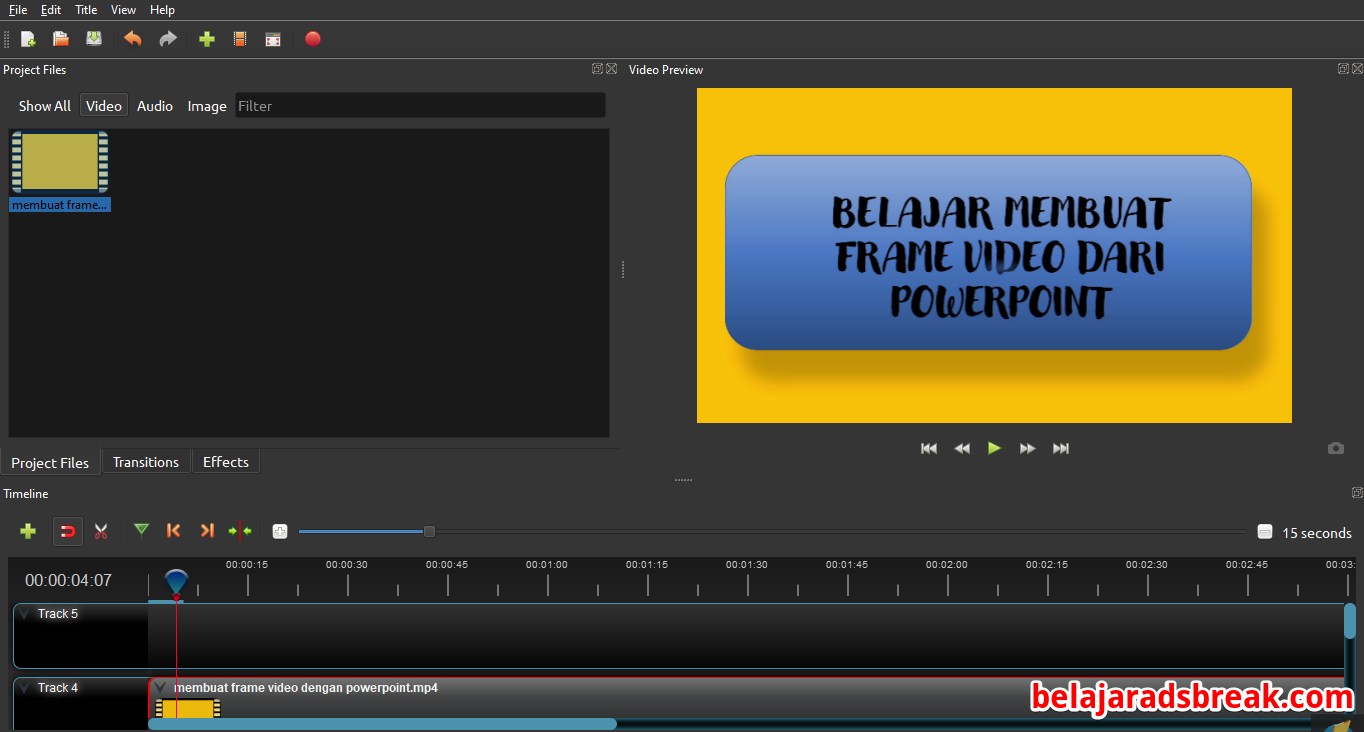This screenshot has height=732, width=1364.
Task: Save the project using the toolbar icon
Action: (94, 39)
